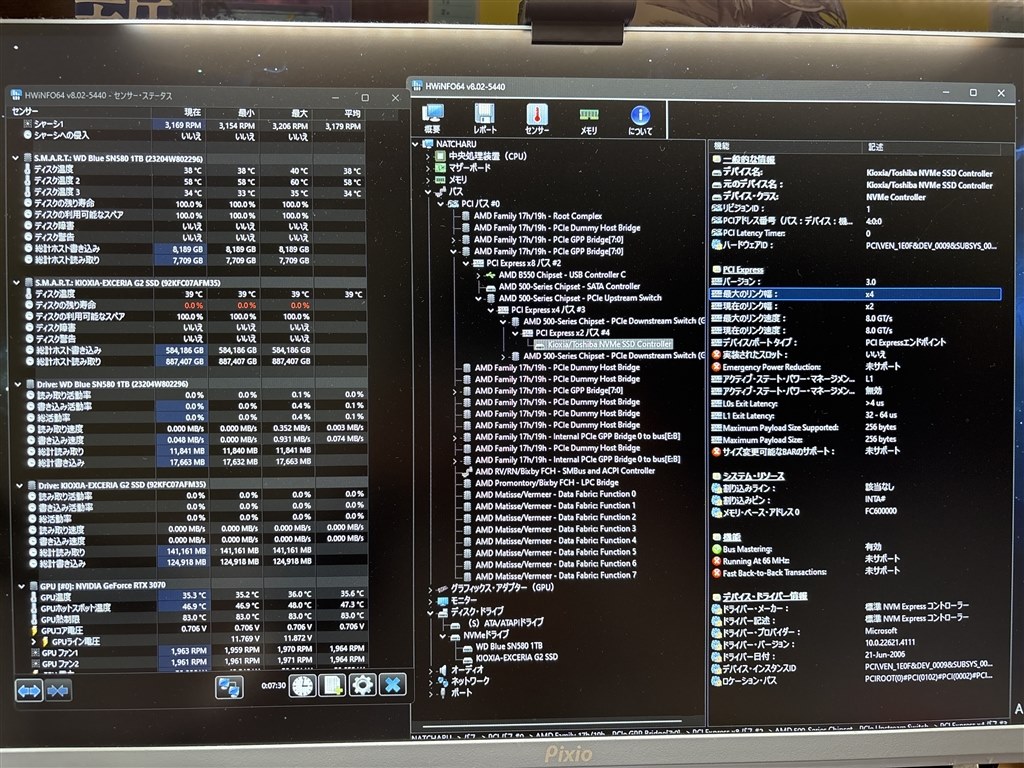The image size is (1024, 768).
Task: Collapse S.M.A.R.T. WD Blue SN580 sensor group
Action: [x=15, y=158]
